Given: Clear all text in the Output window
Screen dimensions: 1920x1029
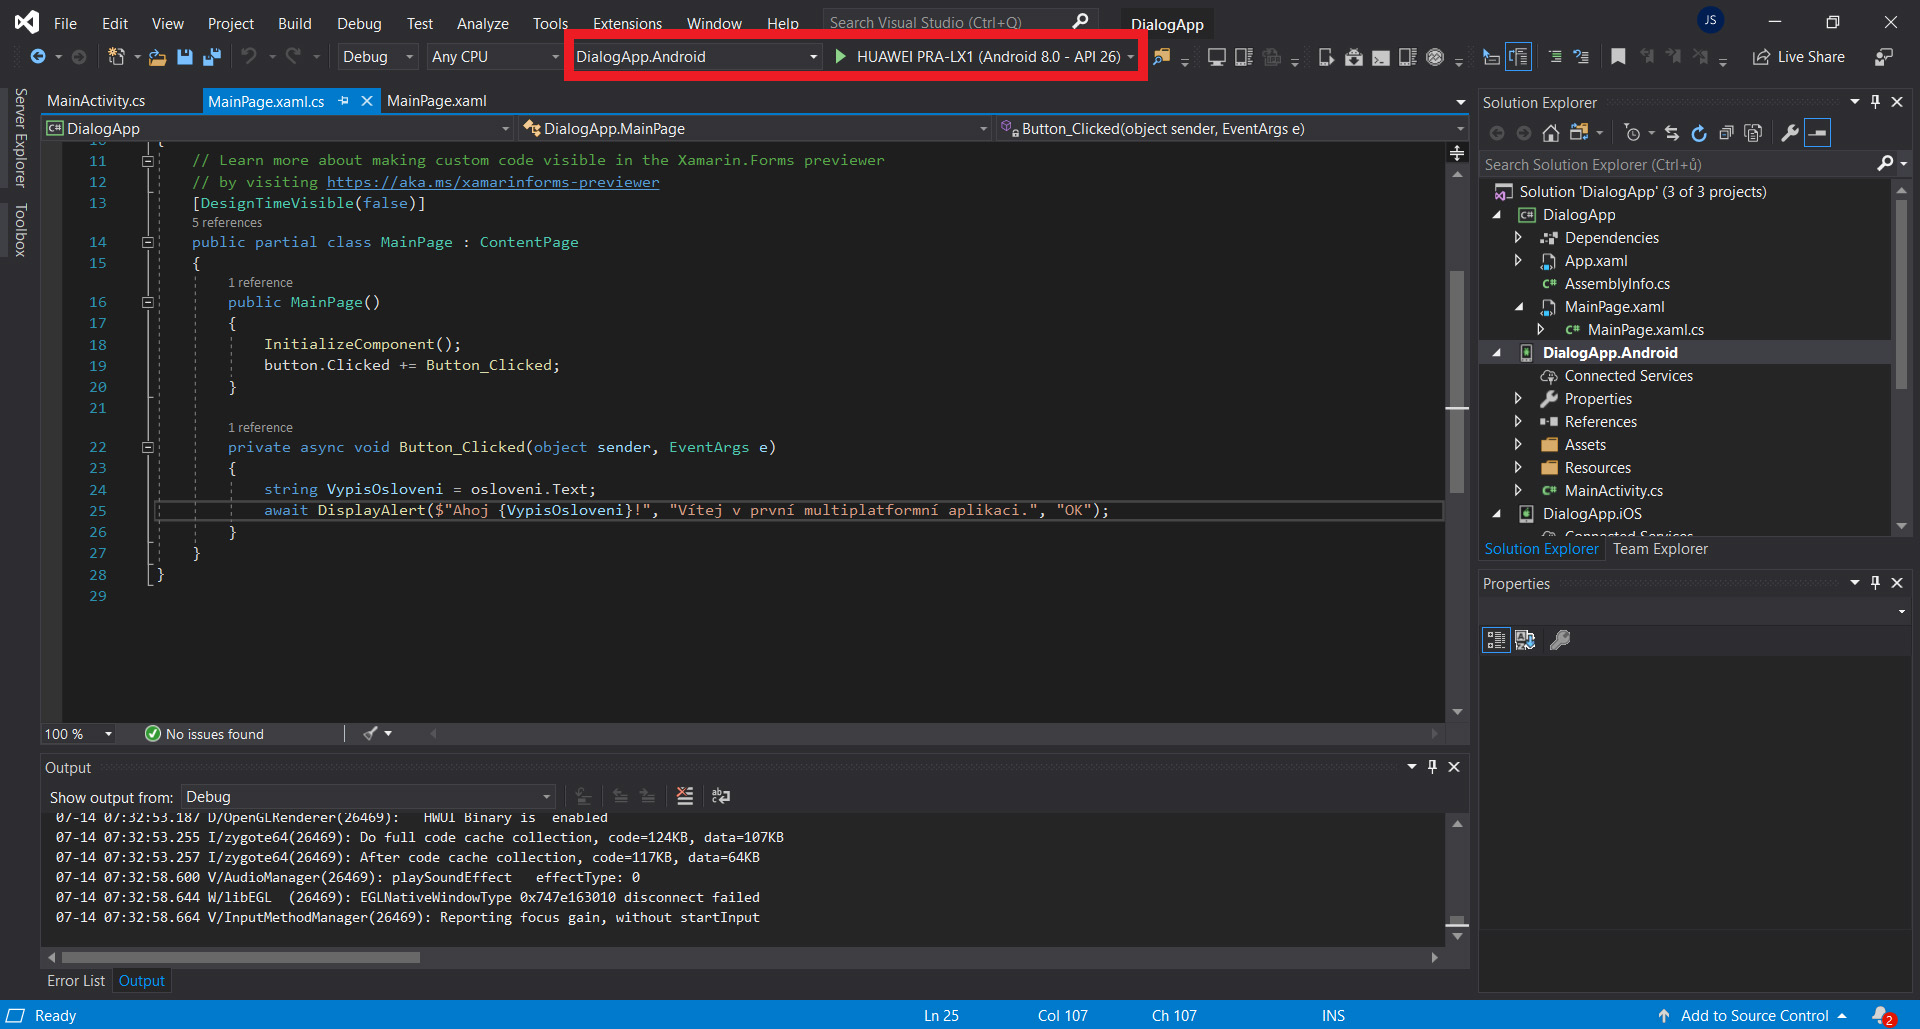Looking at the screenshot, I should tap(685, 796).
